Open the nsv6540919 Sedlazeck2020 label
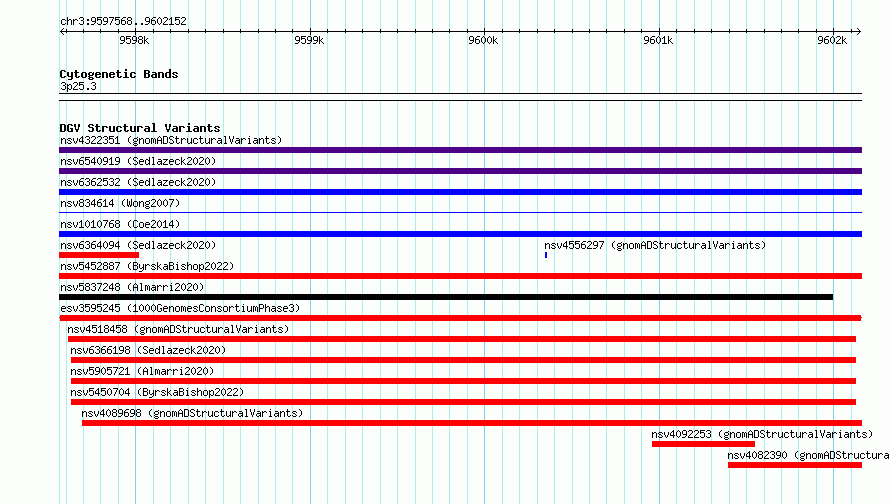Image resolution: width=890 pixels, height=504 pixels. 138,161
